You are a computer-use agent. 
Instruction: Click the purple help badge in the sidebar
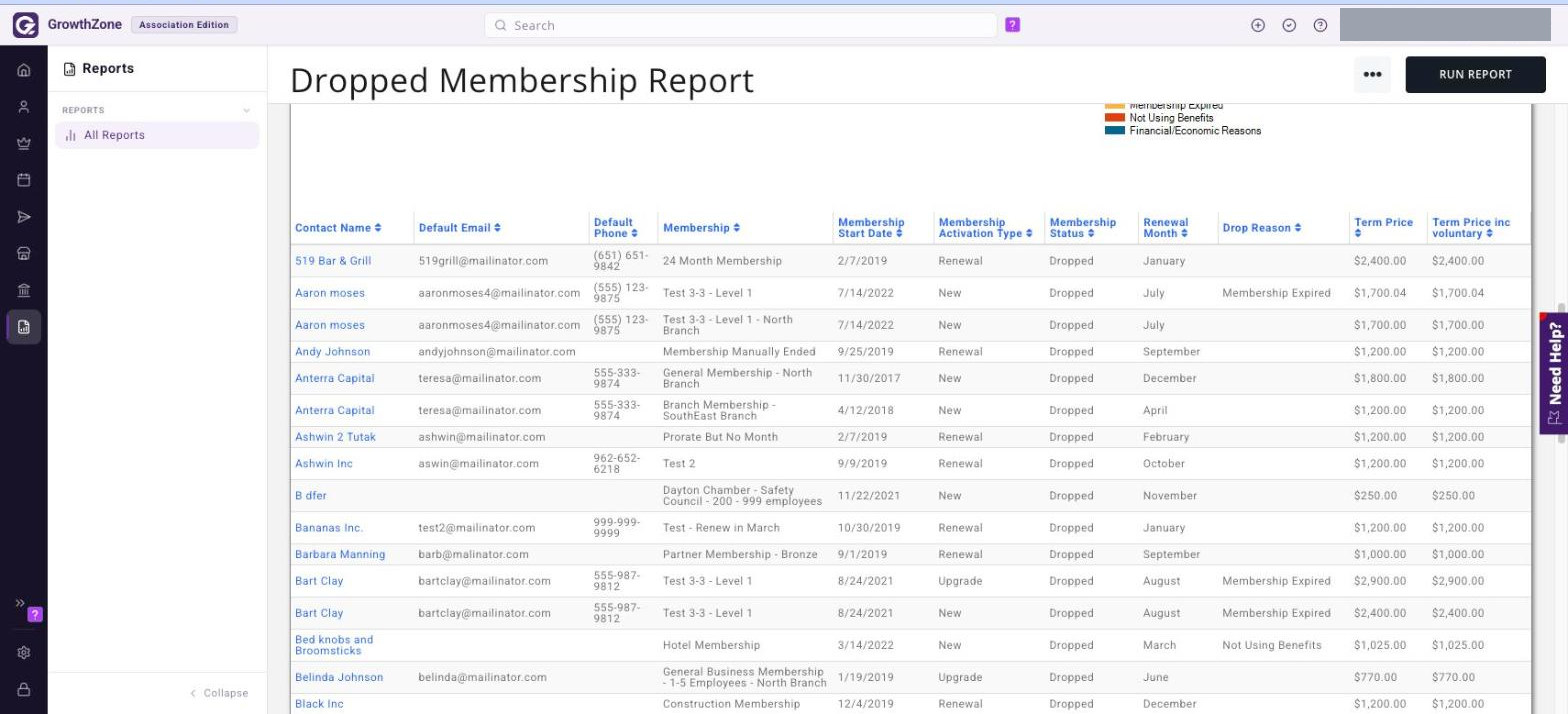(35, 615)
